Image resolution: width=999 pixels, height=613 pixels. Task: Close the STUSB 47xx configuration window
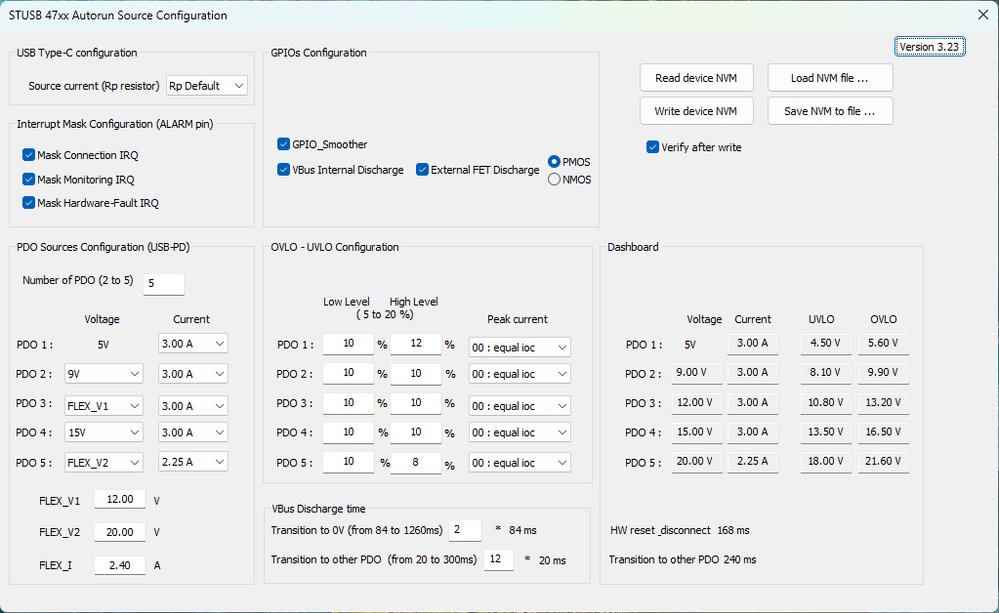pos(981,15)
